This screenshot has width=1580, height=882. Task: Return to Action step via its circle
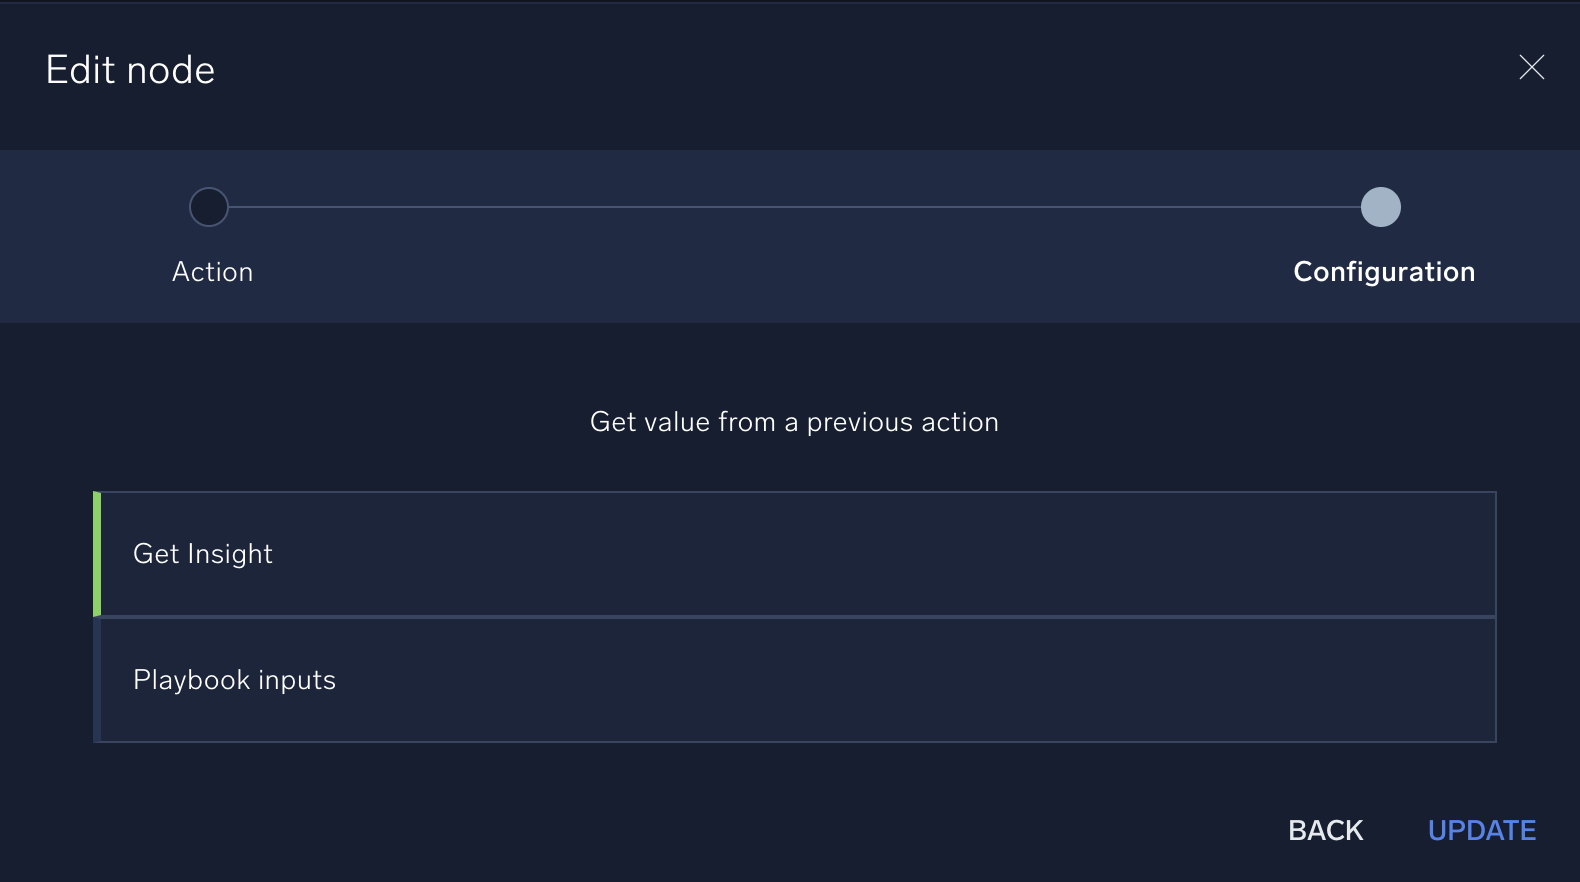(x=208, y=207)
